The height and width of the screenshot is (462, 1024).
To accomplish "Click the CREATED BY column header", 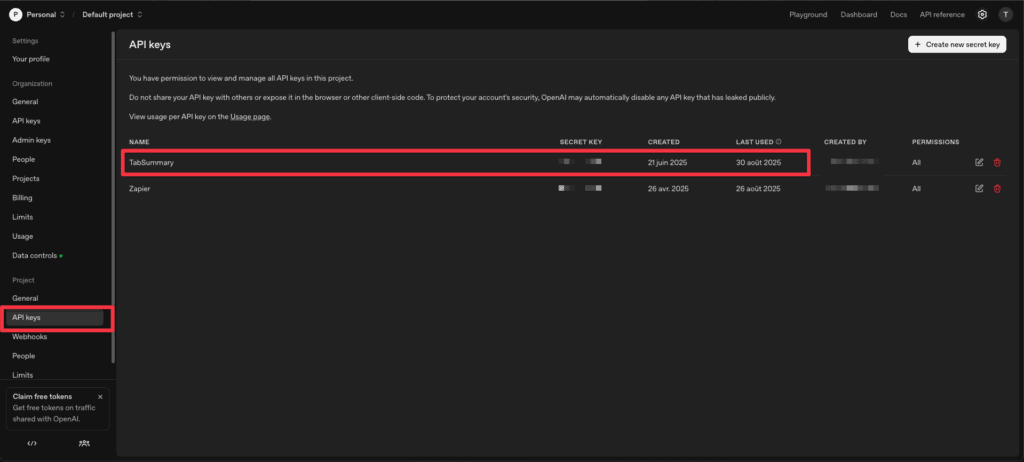I will click(845, 141).
